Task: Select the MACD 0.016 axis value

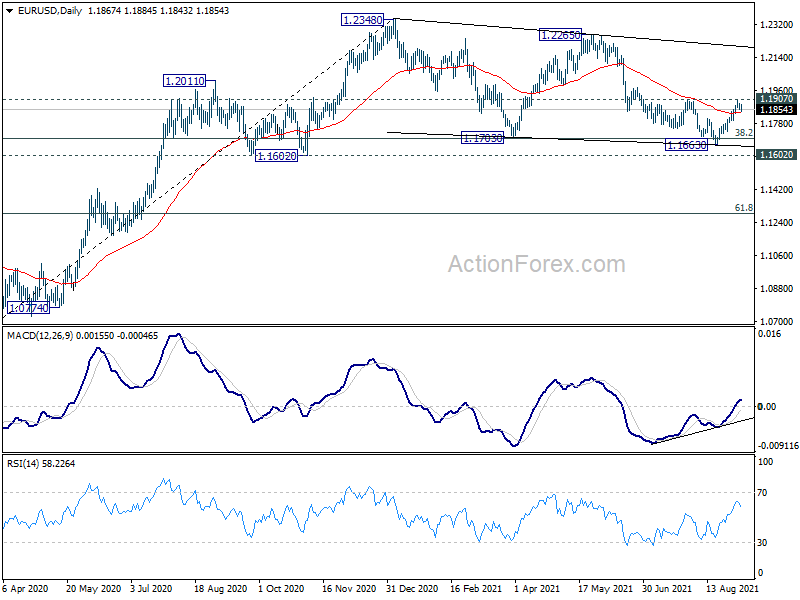Action: pyautogui.click(x=770, y=337)
